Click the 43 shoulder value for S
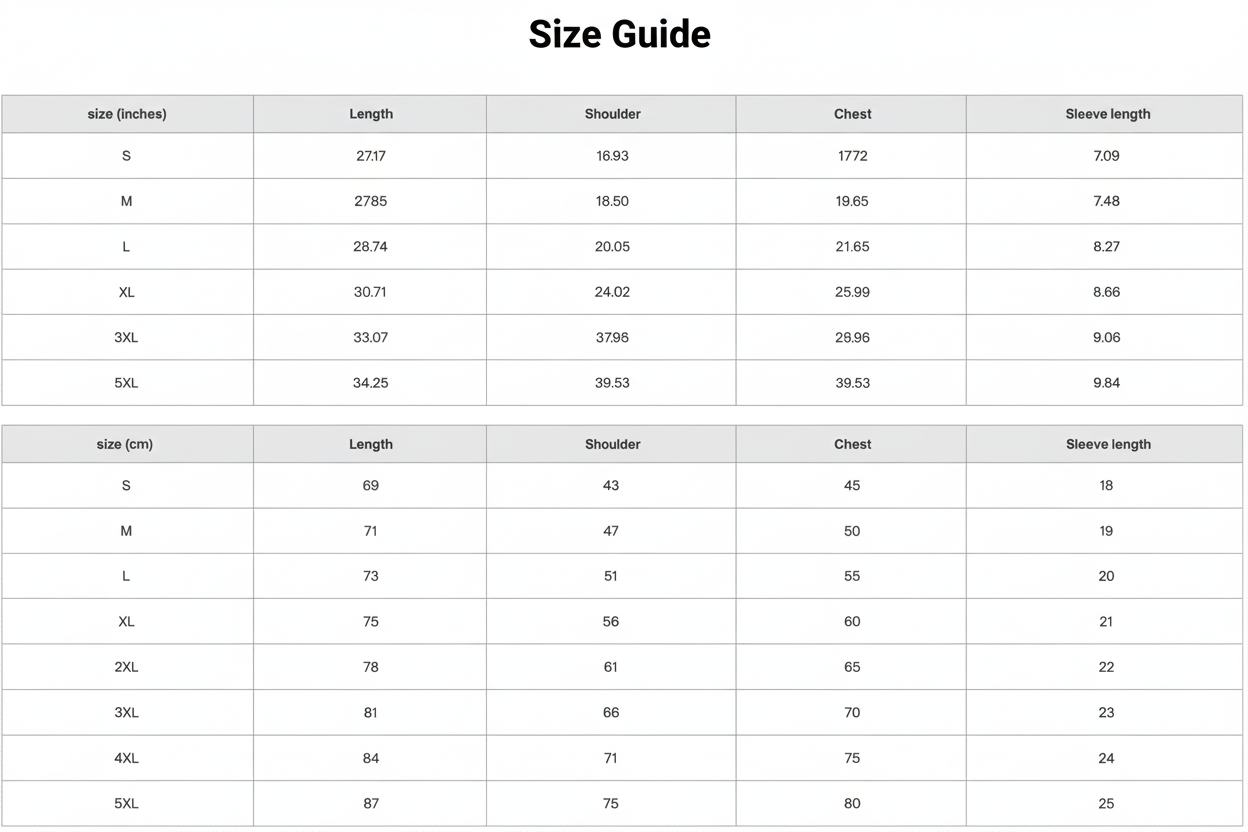Image resolution: width=1248 pixels, height=832 pixels. pos(611,486)
